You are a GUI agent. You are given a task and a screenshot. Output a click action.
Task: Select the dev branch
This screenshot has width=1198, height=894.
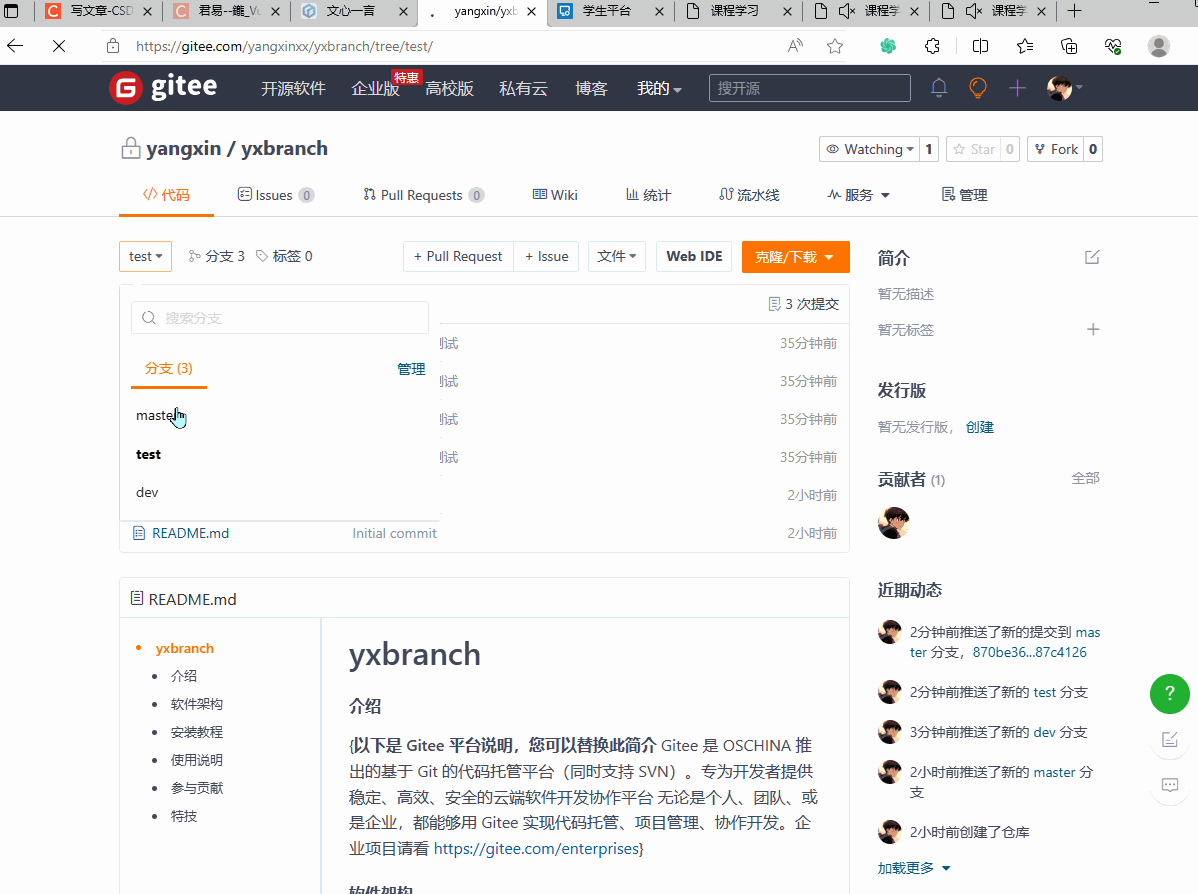click(x=280, y=492)
